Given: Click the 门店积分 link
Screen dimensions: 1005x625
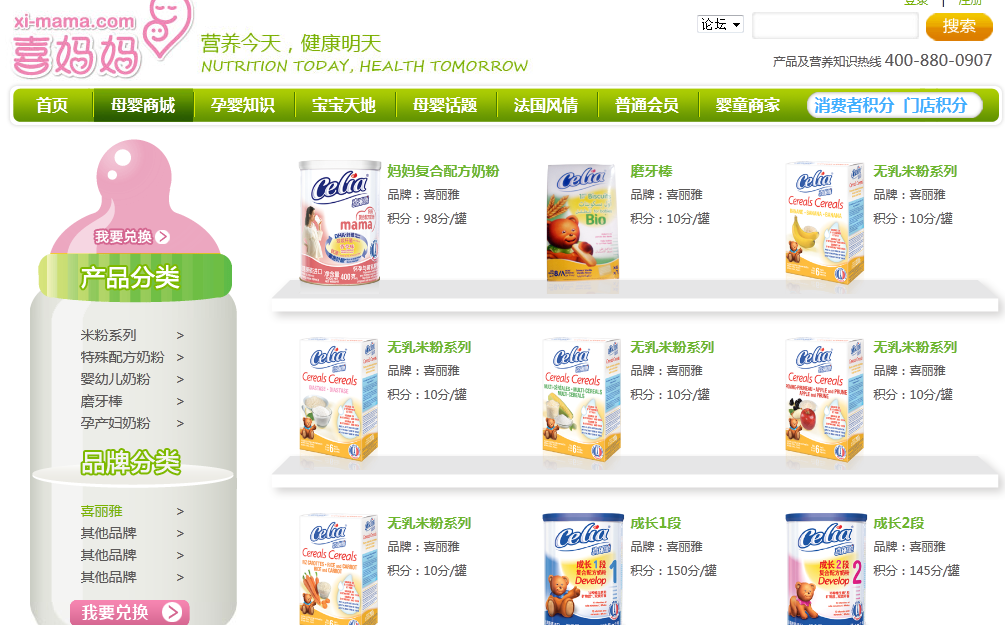Looking at the screenshot, I should click(935, 105).
